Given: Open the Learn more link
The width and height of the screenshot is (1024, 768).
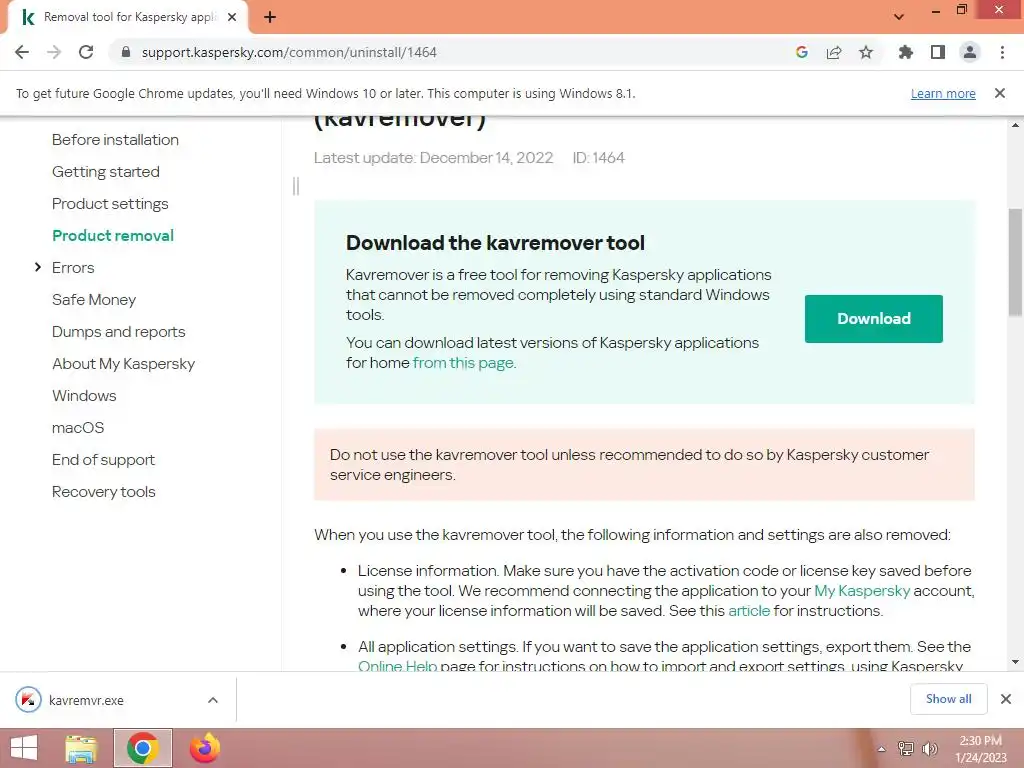Looking at the screenshot, I should click(x=943, y=93).
